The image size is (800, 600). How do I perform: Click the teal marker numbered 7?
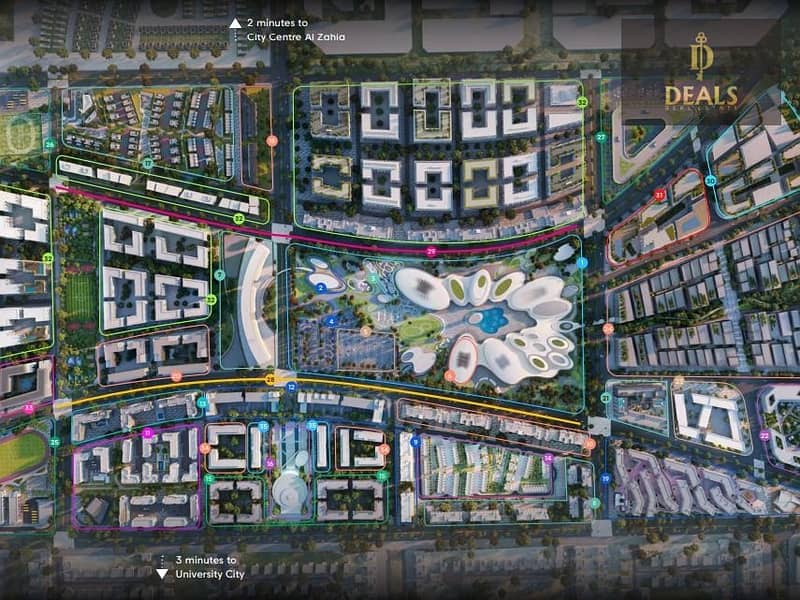[219, 275]
